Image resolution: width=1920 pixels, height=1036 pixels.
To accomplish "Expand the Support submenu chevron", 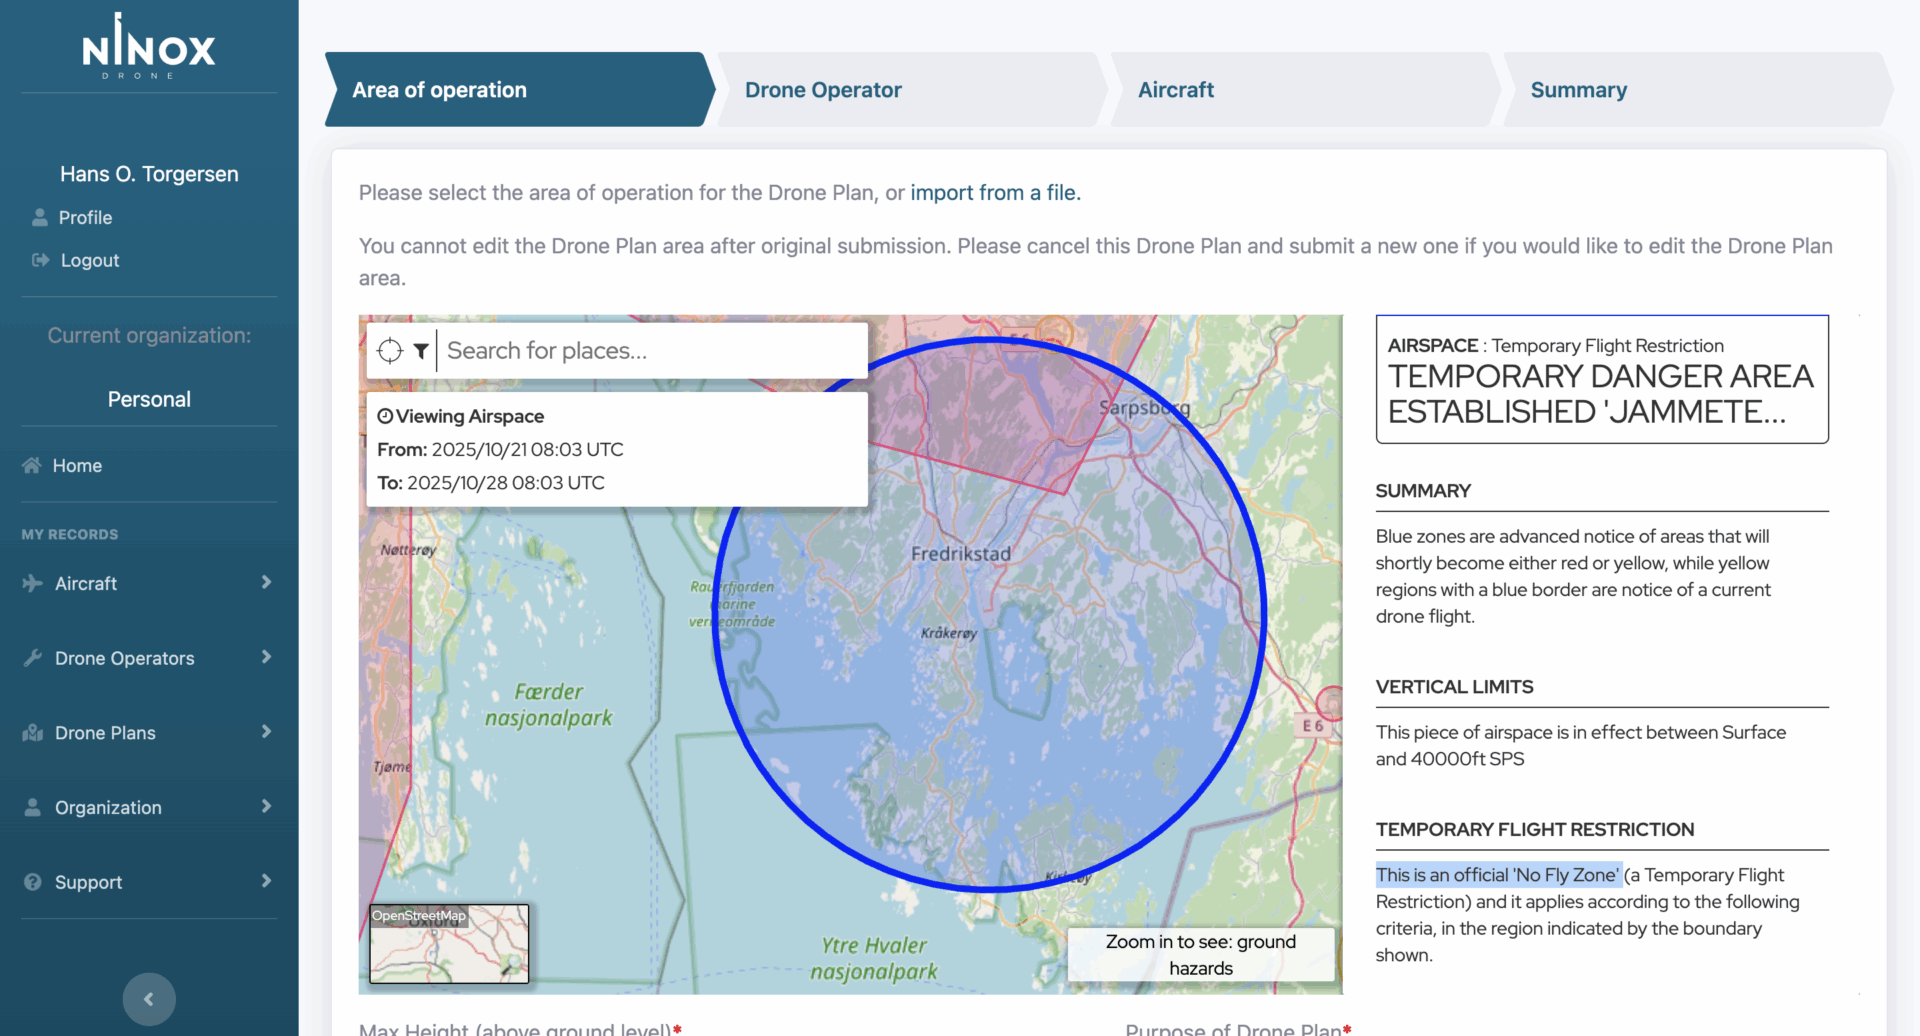I will click(x=266, y=881).
